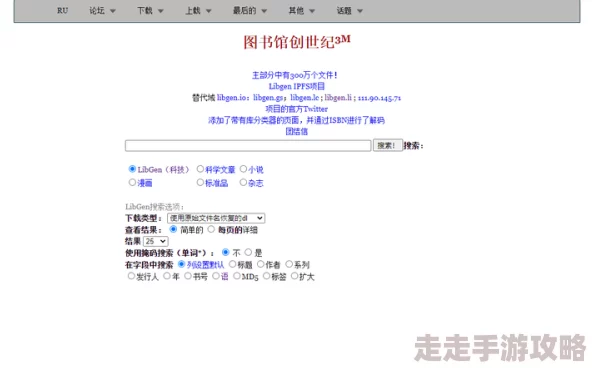Select the 标签 field radio button

(266, 276)
